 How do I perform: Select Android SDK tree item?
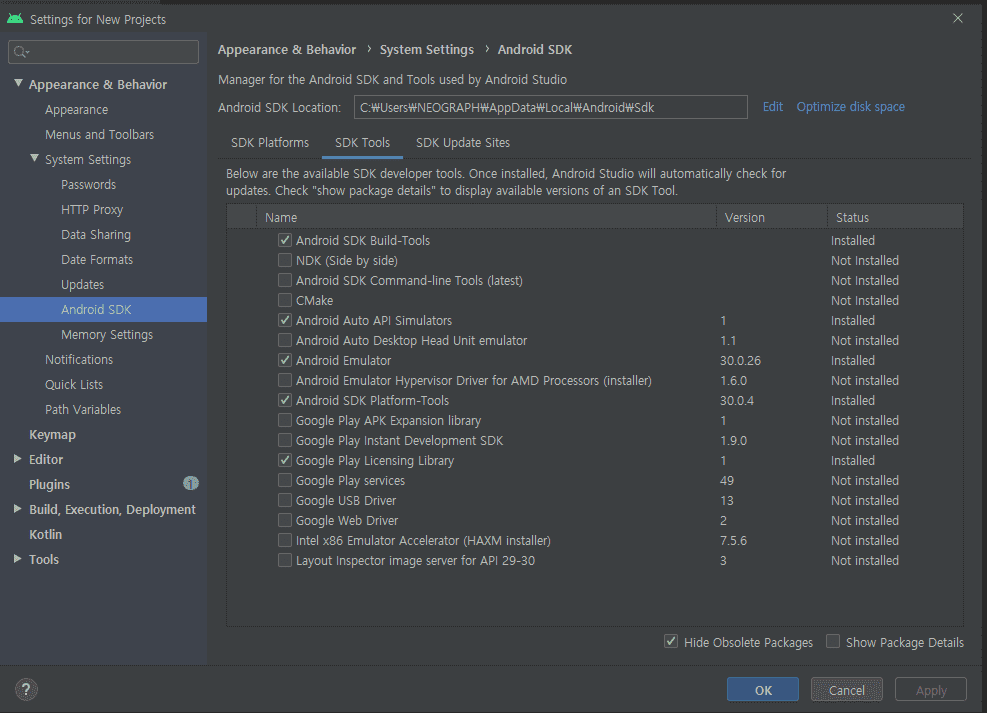click(103, 310)
